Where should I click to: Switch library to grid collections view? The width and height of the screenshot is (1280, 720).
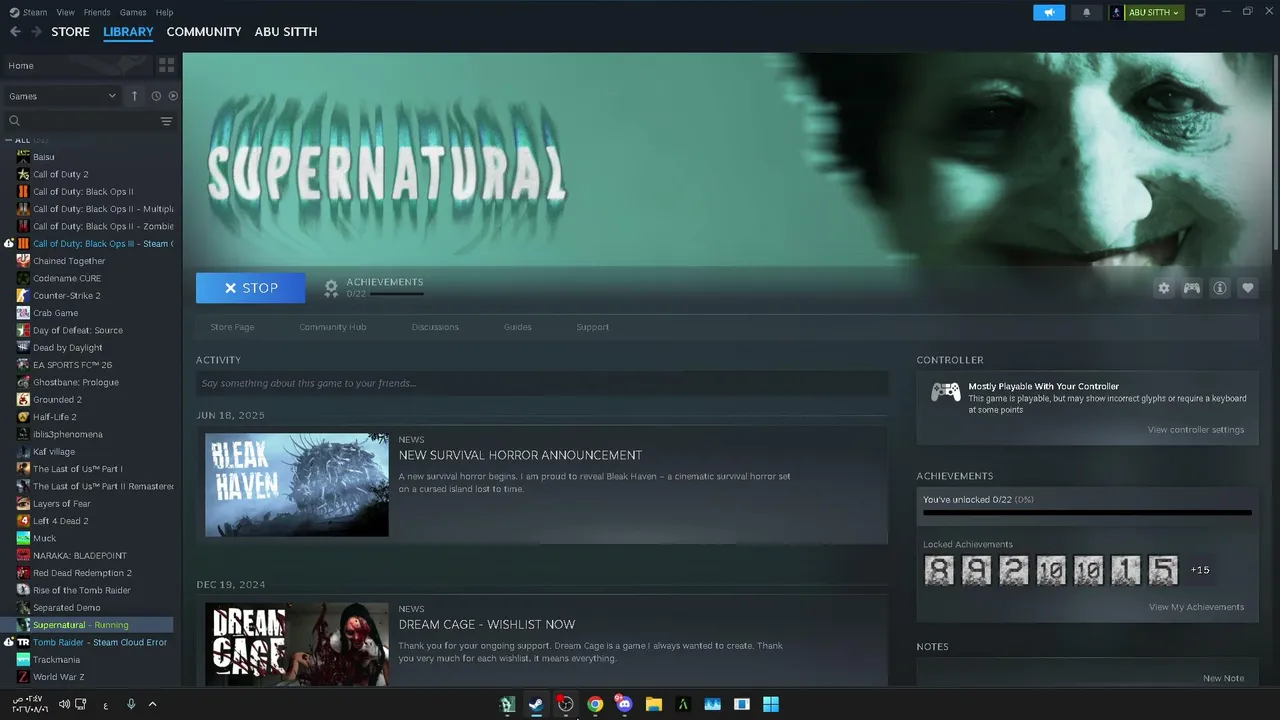point(166,65)
